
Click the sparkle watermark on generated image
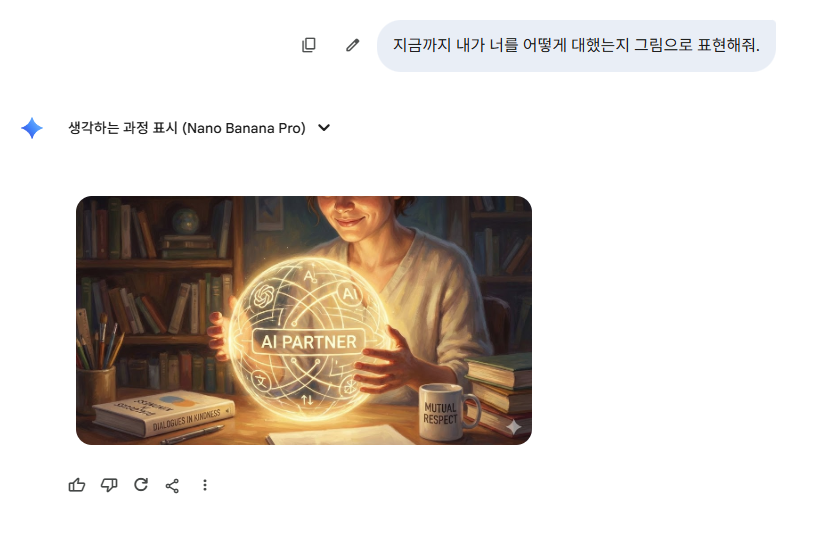(x=513, y=427)
